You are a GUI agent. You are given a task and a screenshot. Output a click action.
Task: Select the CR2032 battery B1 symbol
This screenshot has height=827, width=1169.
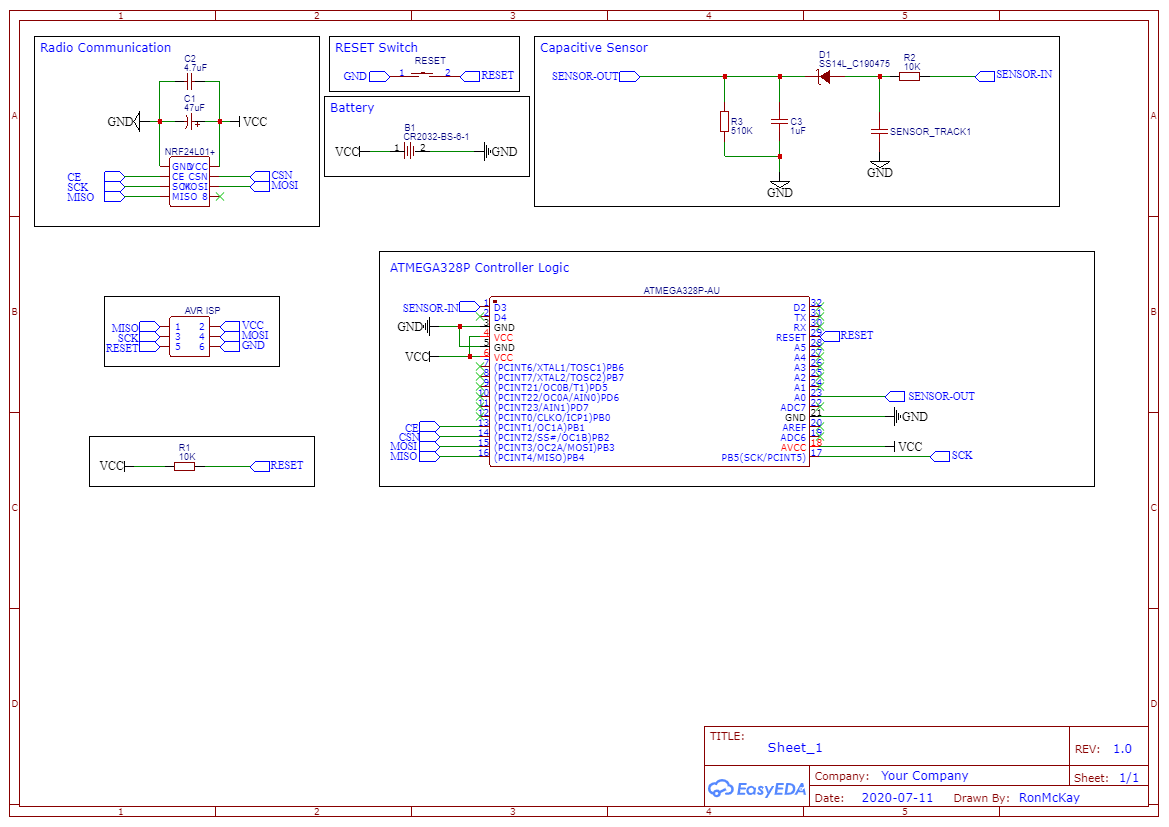point(409,151)
